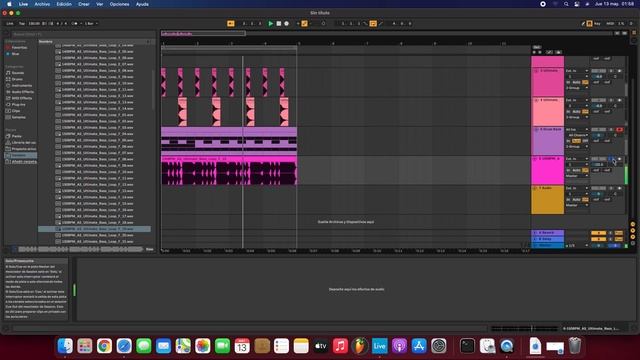Screen dimensions: 640x360
Task: Solo the 4 Ultimate track
Action: tap(611, 100)
